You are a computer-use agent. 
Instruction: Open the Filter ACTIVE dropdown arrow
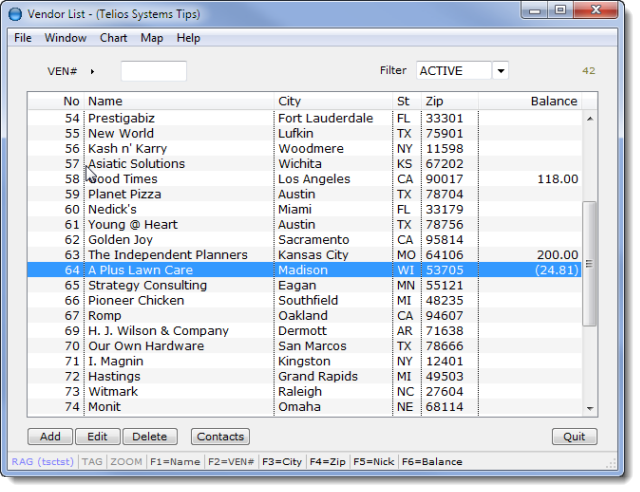coord(500,71)
